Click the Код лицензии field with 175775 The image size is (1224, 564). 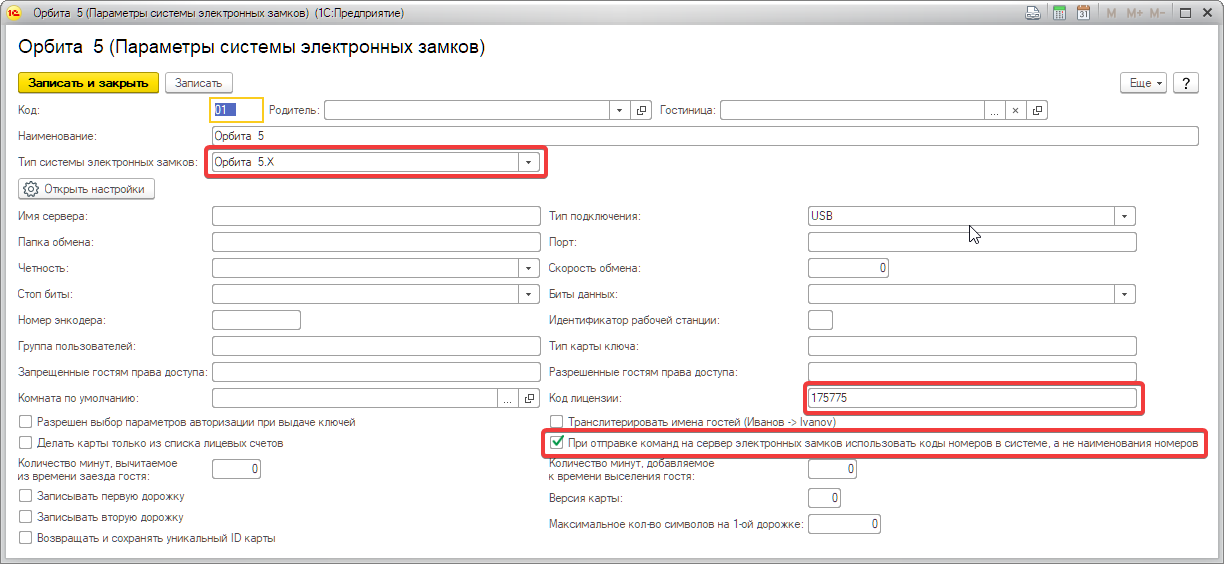pyautogui.click(x=972, y=399)
